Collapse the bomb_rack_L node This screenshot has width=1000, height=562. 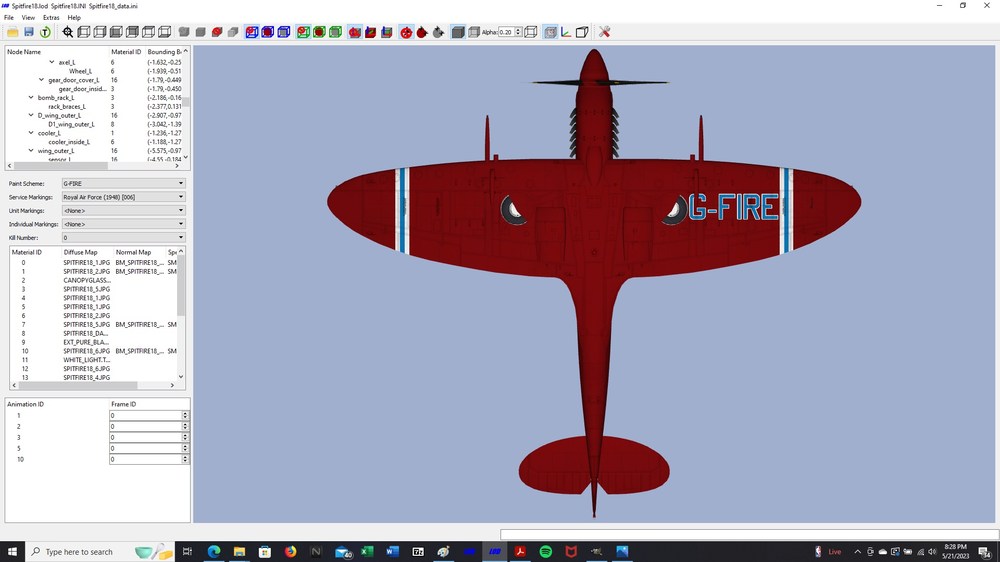click(x=31, y=98)
